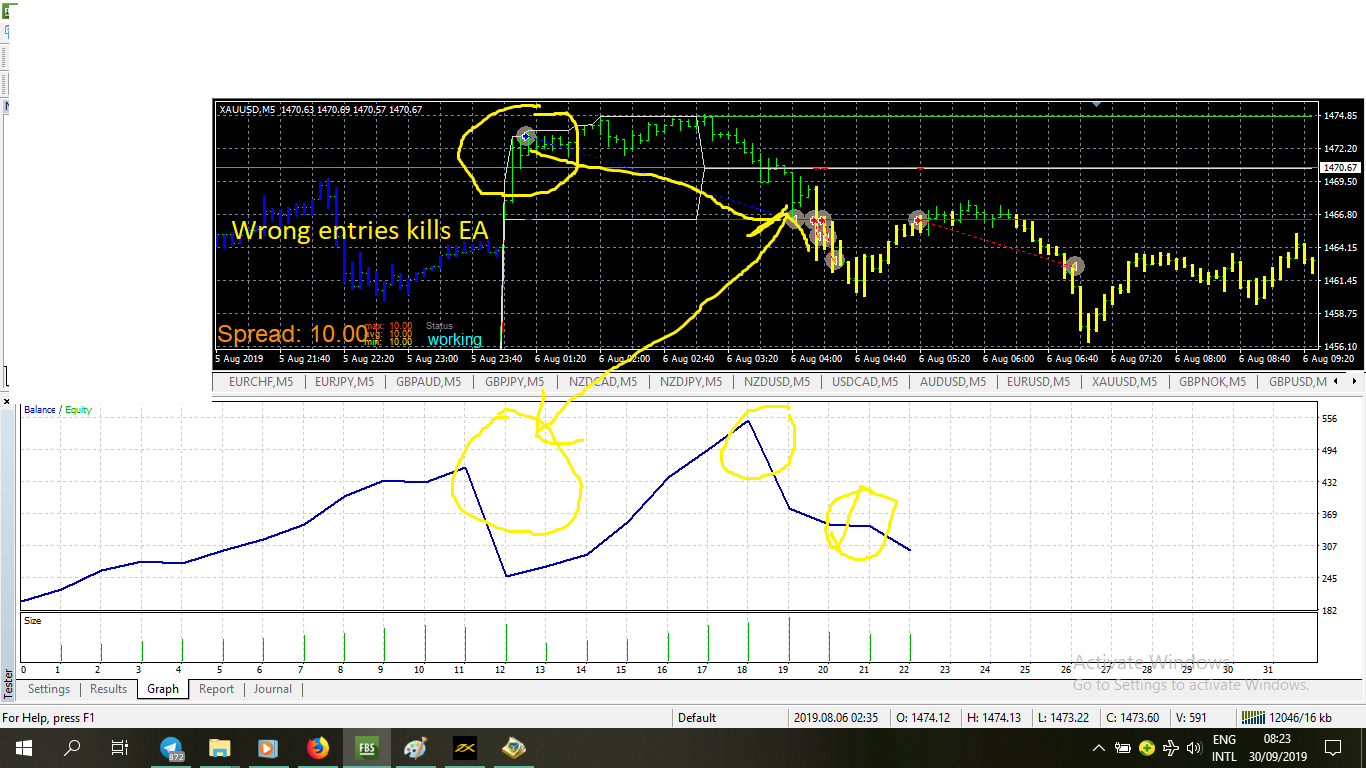This screenshot has width=1366, height=768.
Task: Switch to the GBPJPY,M5 chart tab
Action: pos(513,381)
